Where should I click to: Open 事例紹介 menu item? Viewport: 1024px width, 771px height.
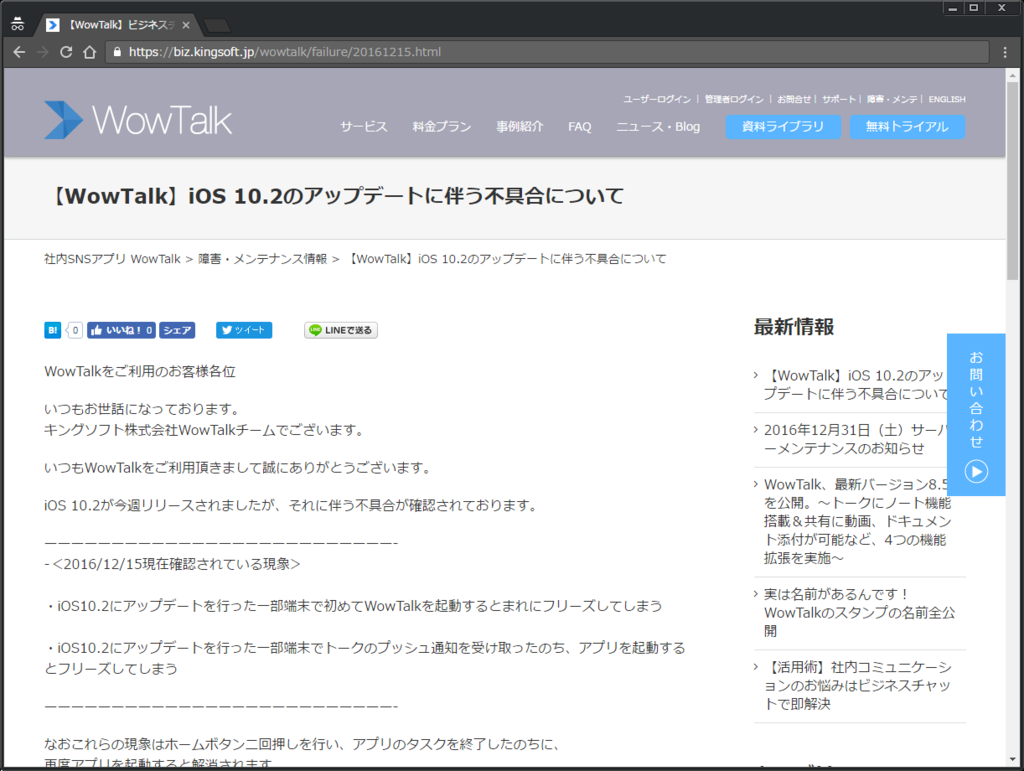[x=519, y=127]
